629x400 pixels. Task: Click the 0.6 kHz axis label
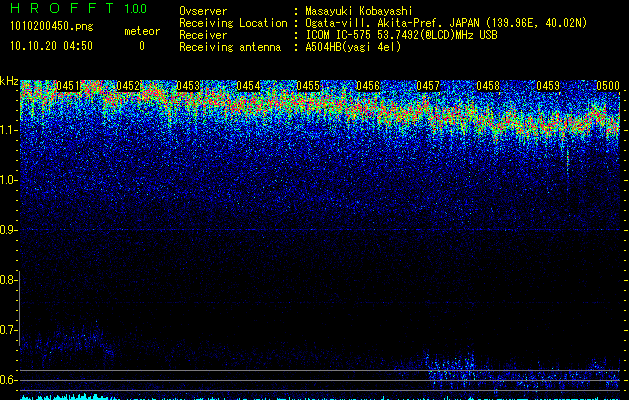coord(9,380)
